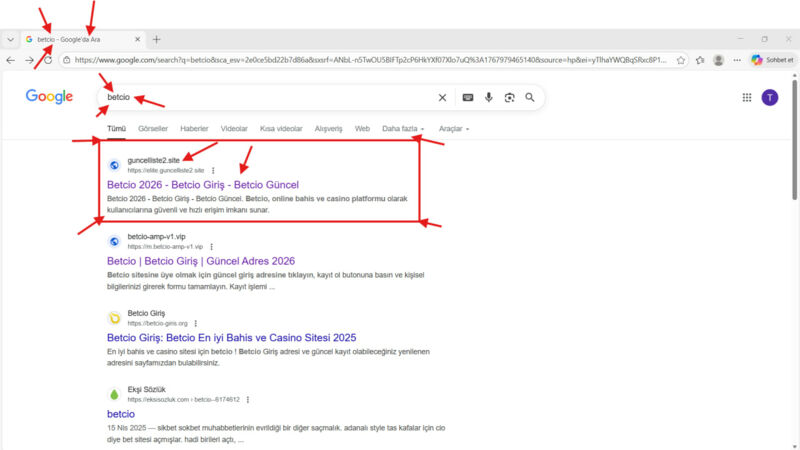800x450 pixels.
Task: Open three-dot options for guncelliste2.site result
Action: [213, 170]
